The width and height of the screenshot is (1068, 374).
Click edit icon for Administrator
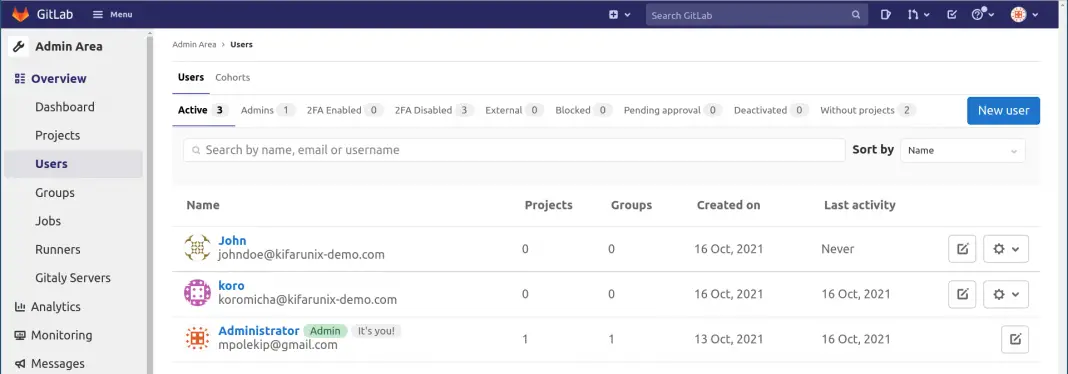(x=1015, y=339)
